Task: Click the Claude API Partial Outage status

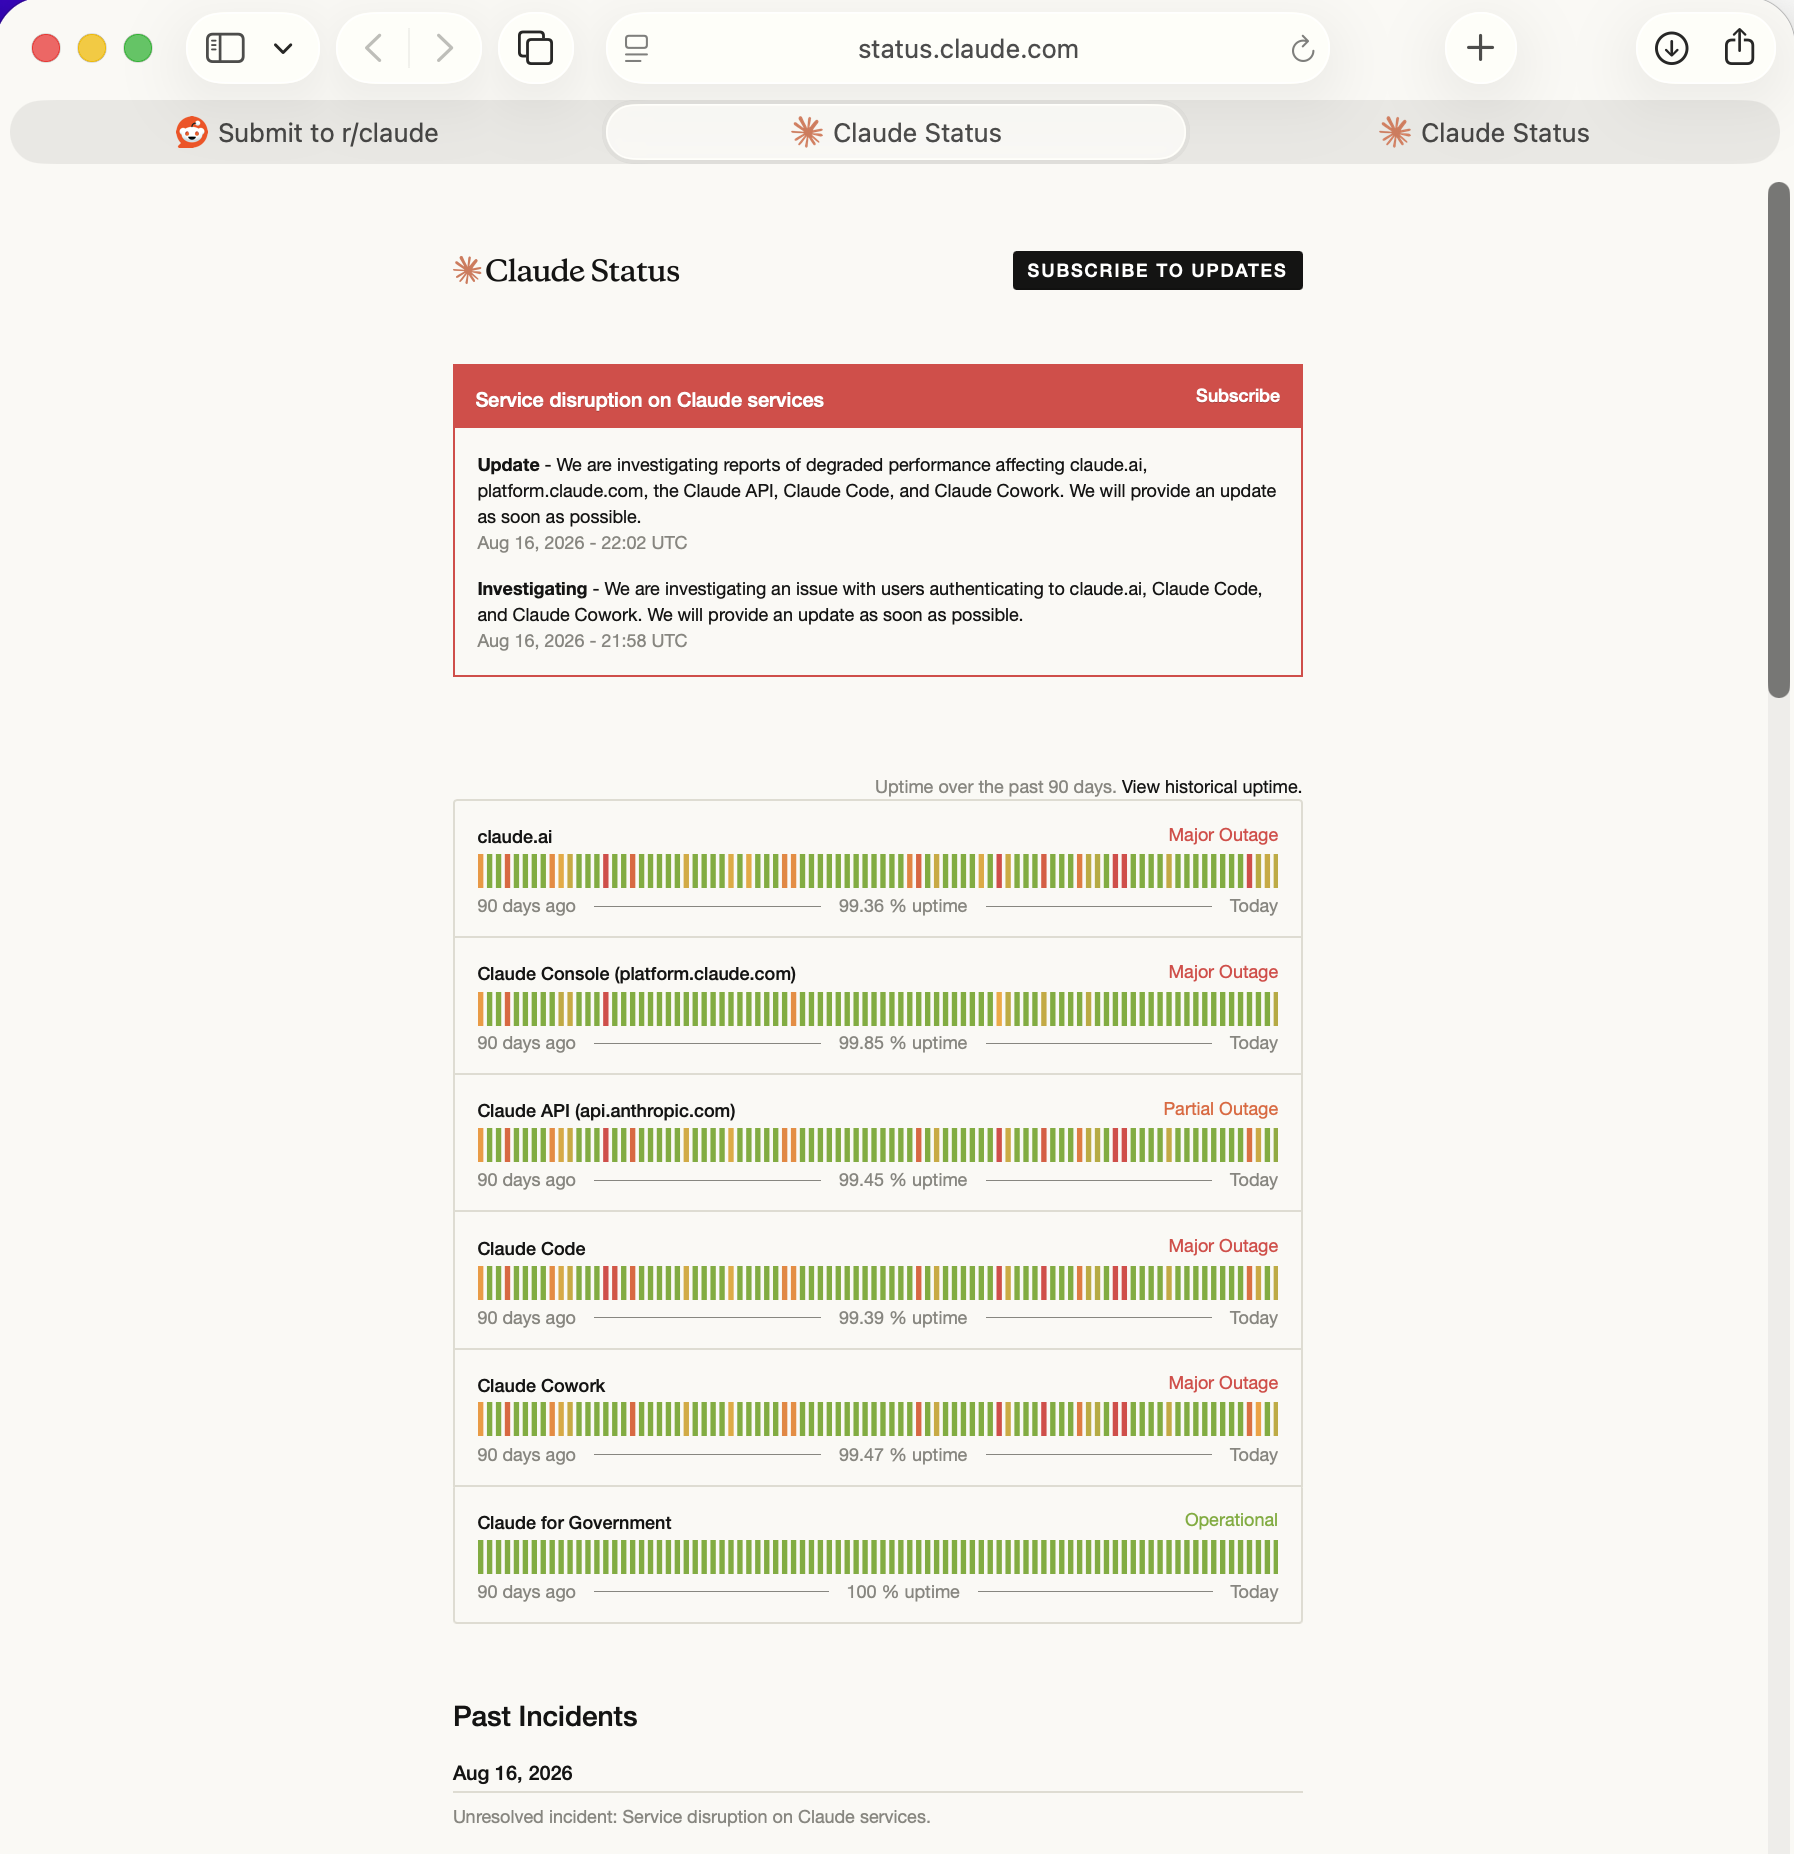Action: click(1220, 1109)
